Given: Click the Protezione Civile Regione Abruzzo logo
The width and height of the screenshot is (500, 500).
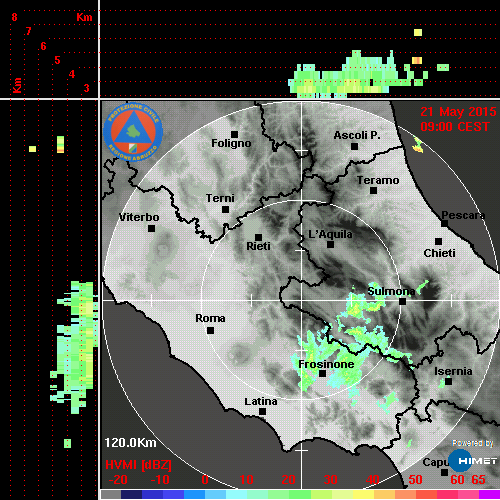Looking at the screenshot, I should tap(133, 132).
